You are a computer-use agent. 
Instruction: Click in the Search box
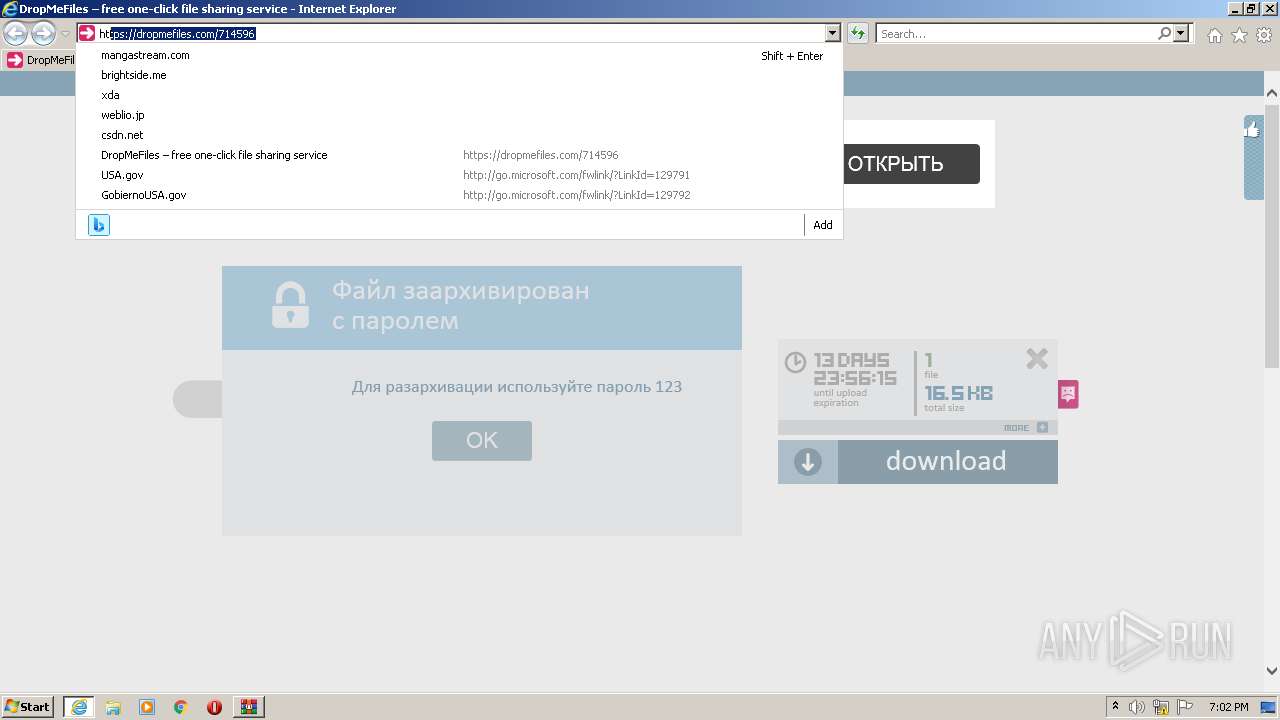[1016, 34]
